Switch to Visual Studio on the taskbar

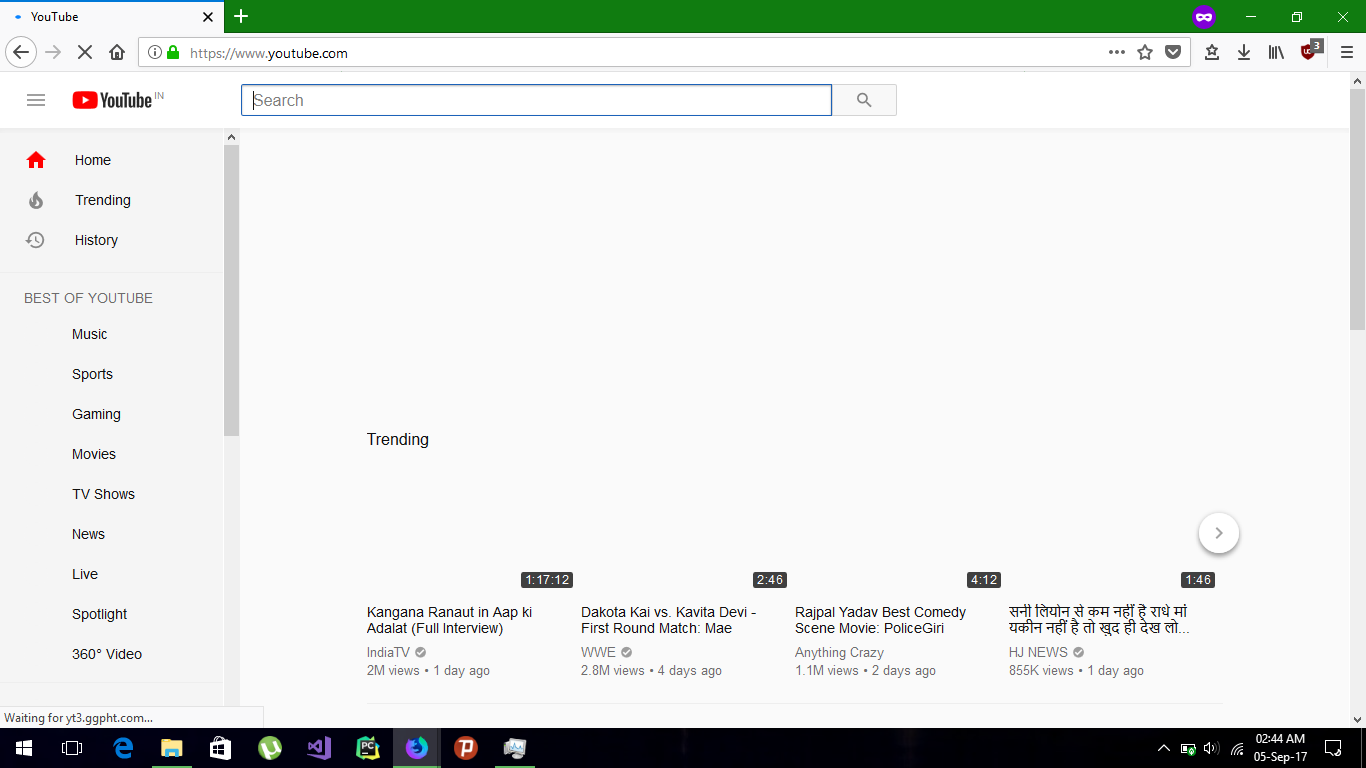click(x=319, y=748)
